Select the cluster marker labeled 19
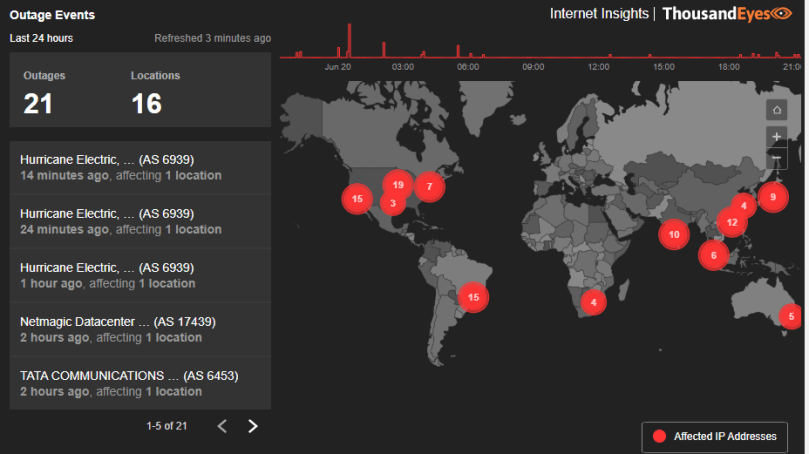The image size is (809, 454). tap(398, 185)
